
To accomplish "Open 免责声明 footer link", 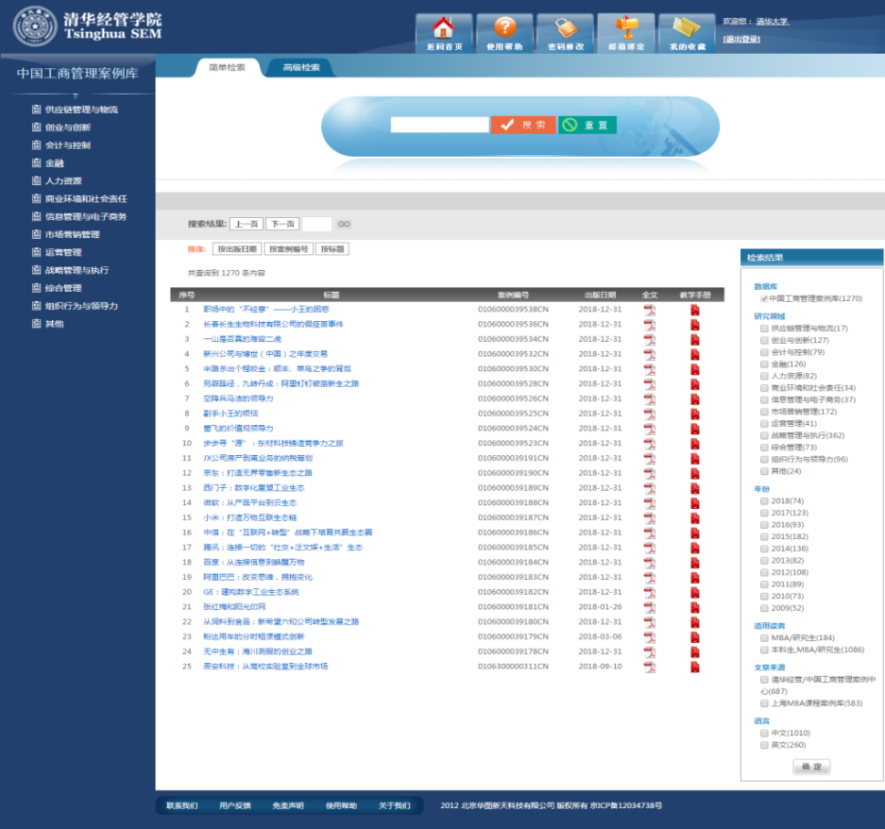I will click(288, 805).
